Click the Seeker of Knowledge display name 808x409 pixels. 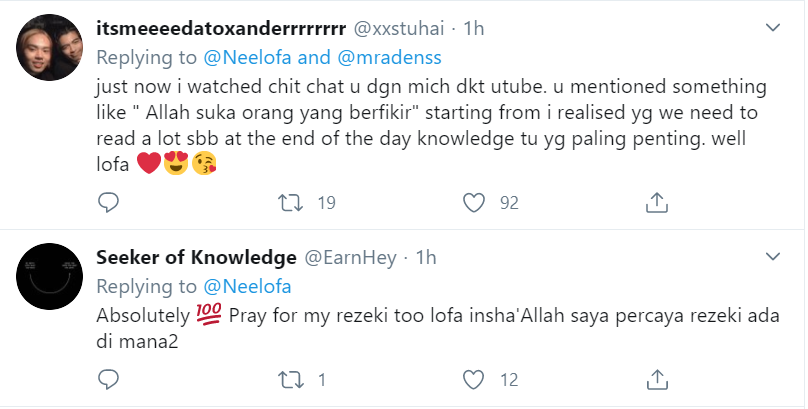pos(196,258)
